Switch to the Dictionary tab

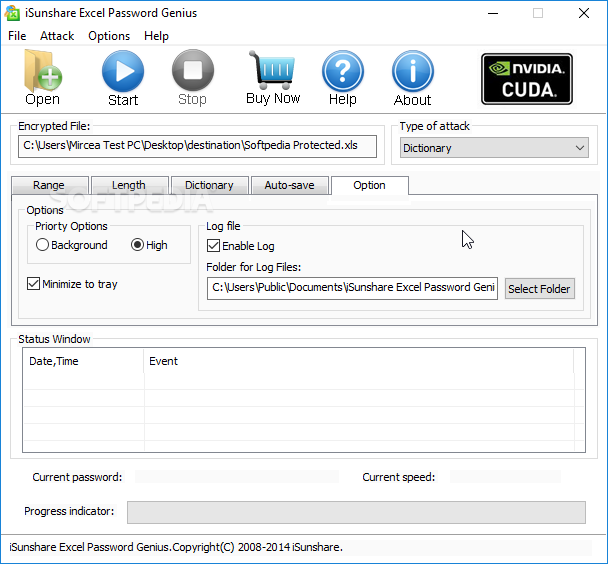(209, 185)
